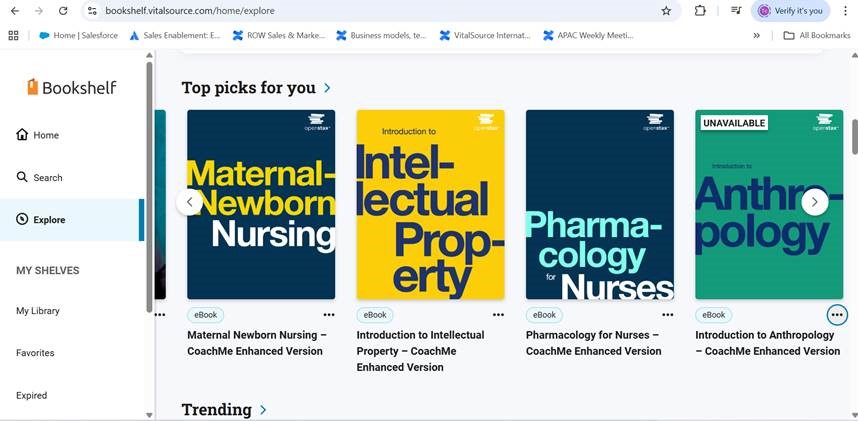Open more options for Maternal Newborn Nursing
Image resolution: width=858 pixels, height=421 pixels.
tap(329, 315)
